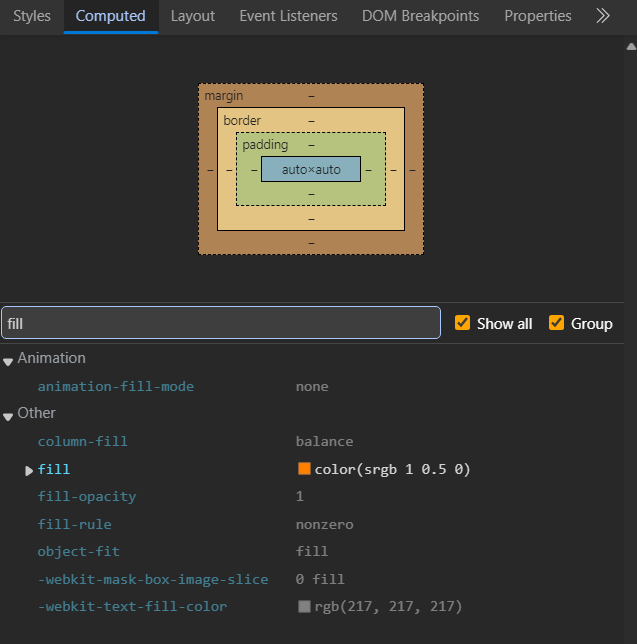Image resolution: width=637 pixels, height=644 pixels.
Task: Click the orange fill color swatch
Action: [304, 469]
